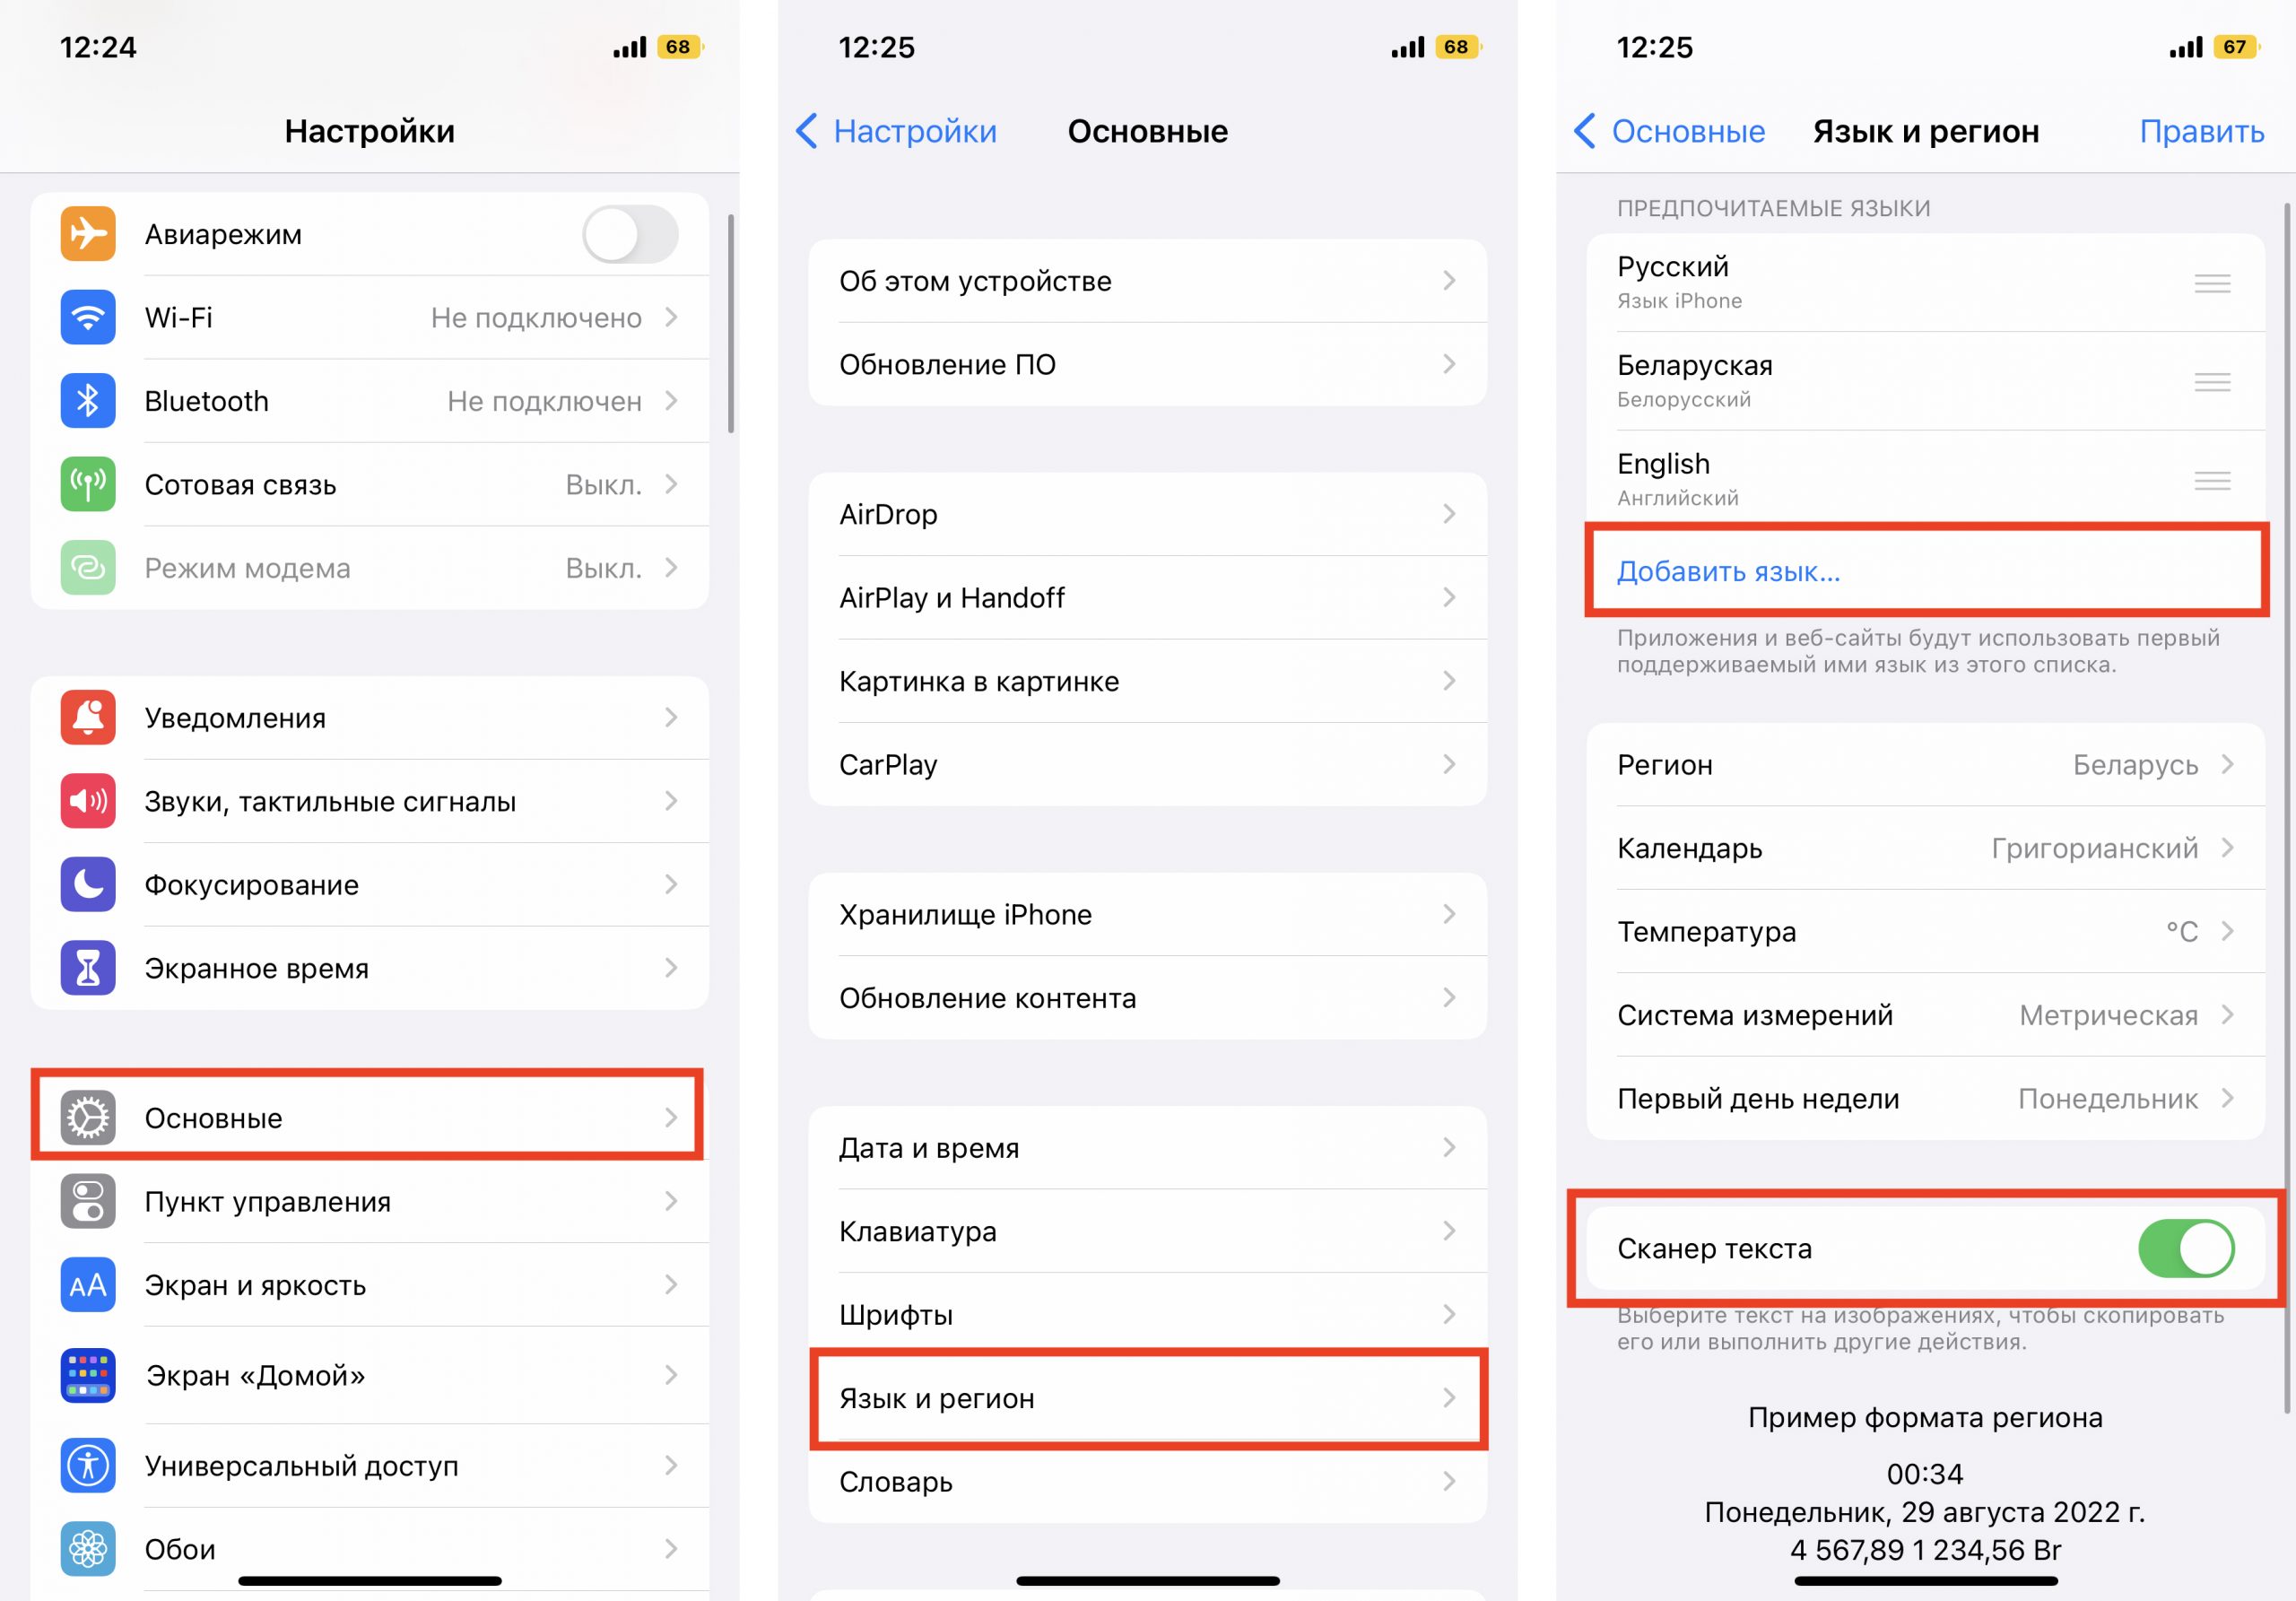Tap the Фокусирование (Focus) icon
2296x1601 pixels.
click(89, 879)
